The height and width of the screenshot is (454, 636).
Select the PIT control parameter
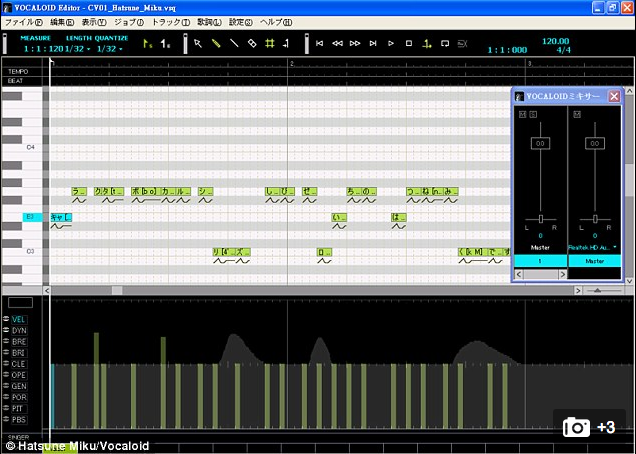(19, 408)
